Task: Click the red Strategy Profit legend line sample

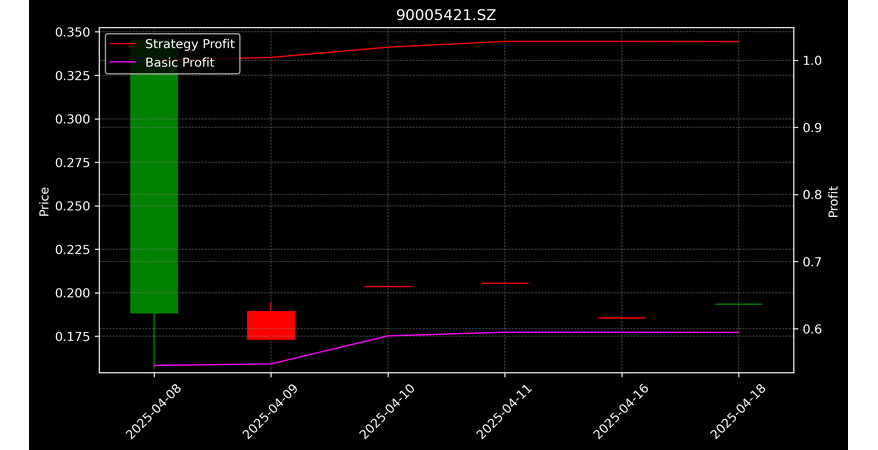Action: tap(123, 44)
